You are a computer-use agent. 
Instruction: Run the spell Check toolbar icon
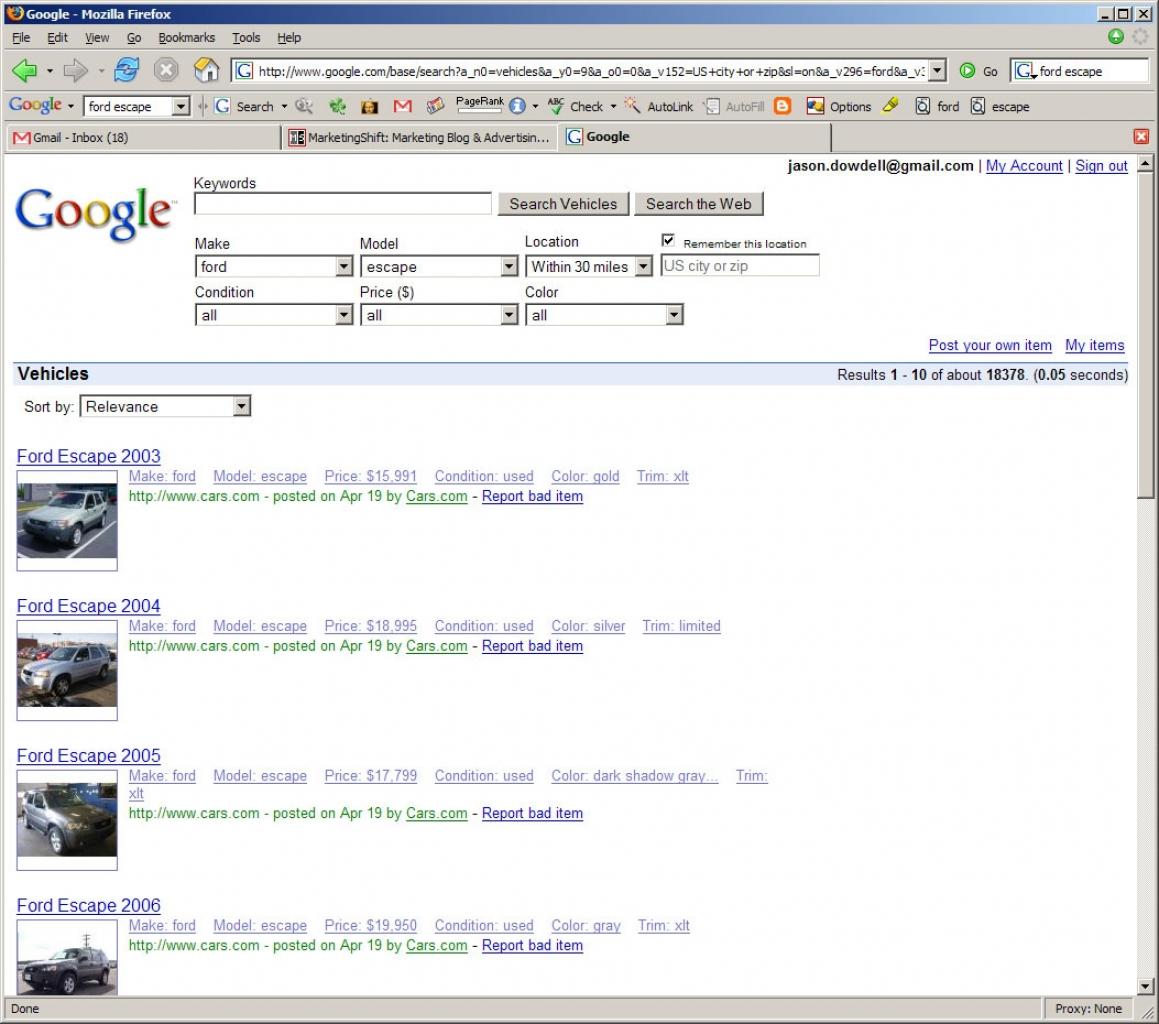(x=556, y=106)
